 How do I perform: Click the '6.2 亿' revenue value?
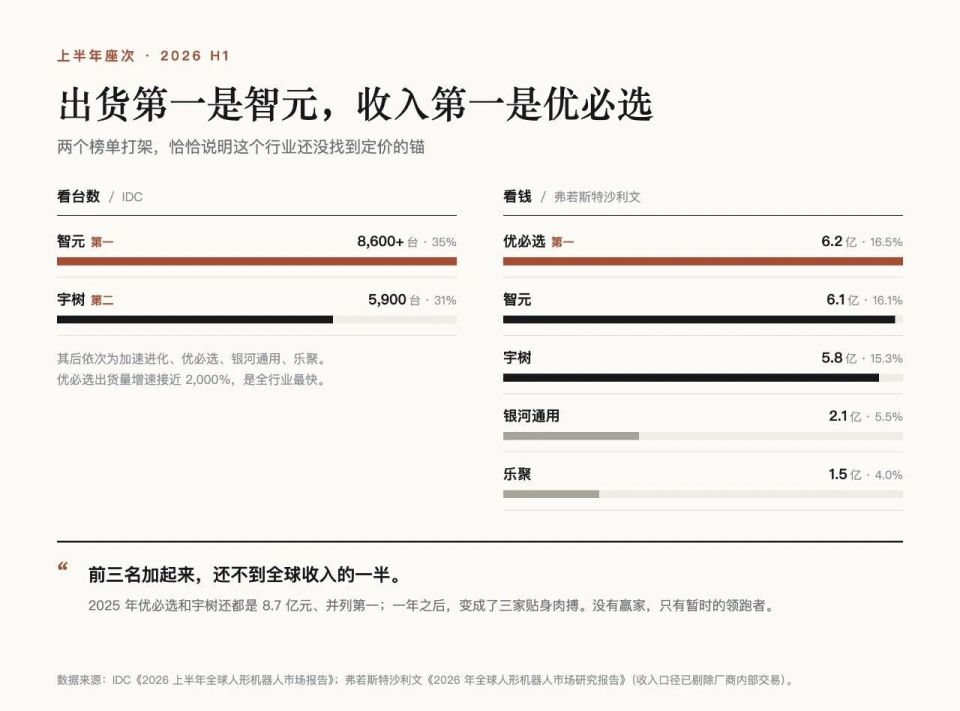tap(839, 241)
